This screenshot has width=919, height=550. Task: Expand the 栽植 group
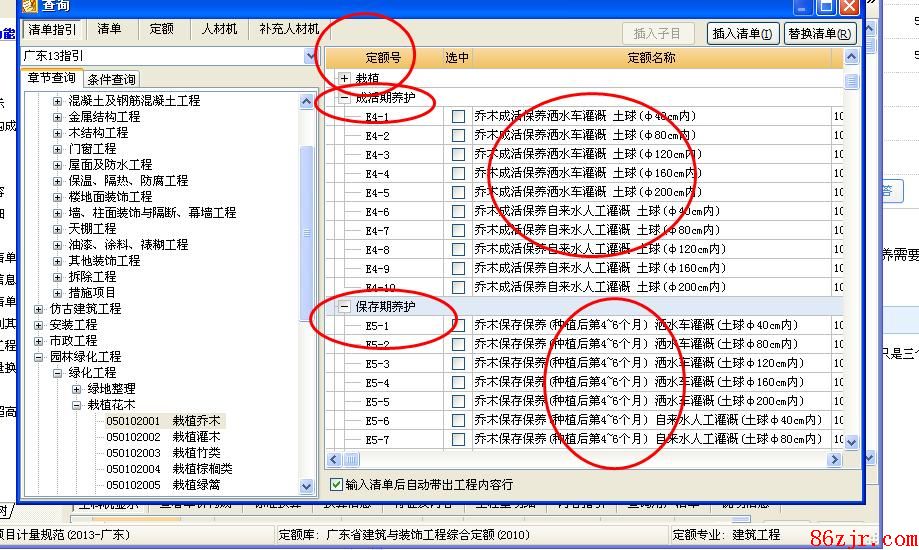click(345, 78)
